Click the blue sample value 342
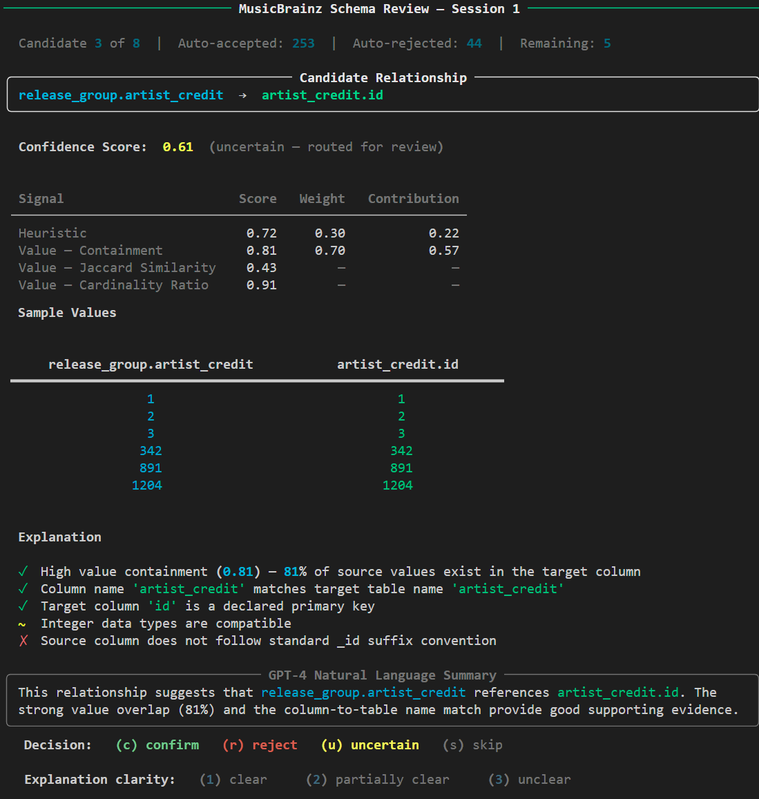The height and width of the screenshot is (799, 759). click(151, 451)
